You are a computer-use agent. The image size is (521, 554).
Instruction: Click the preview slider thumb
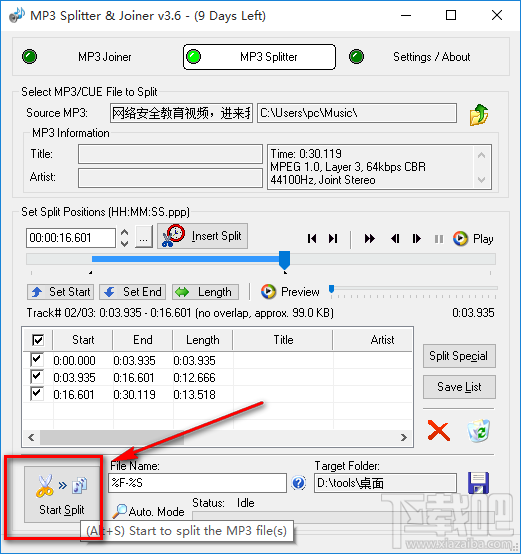(x=331, y=289)
